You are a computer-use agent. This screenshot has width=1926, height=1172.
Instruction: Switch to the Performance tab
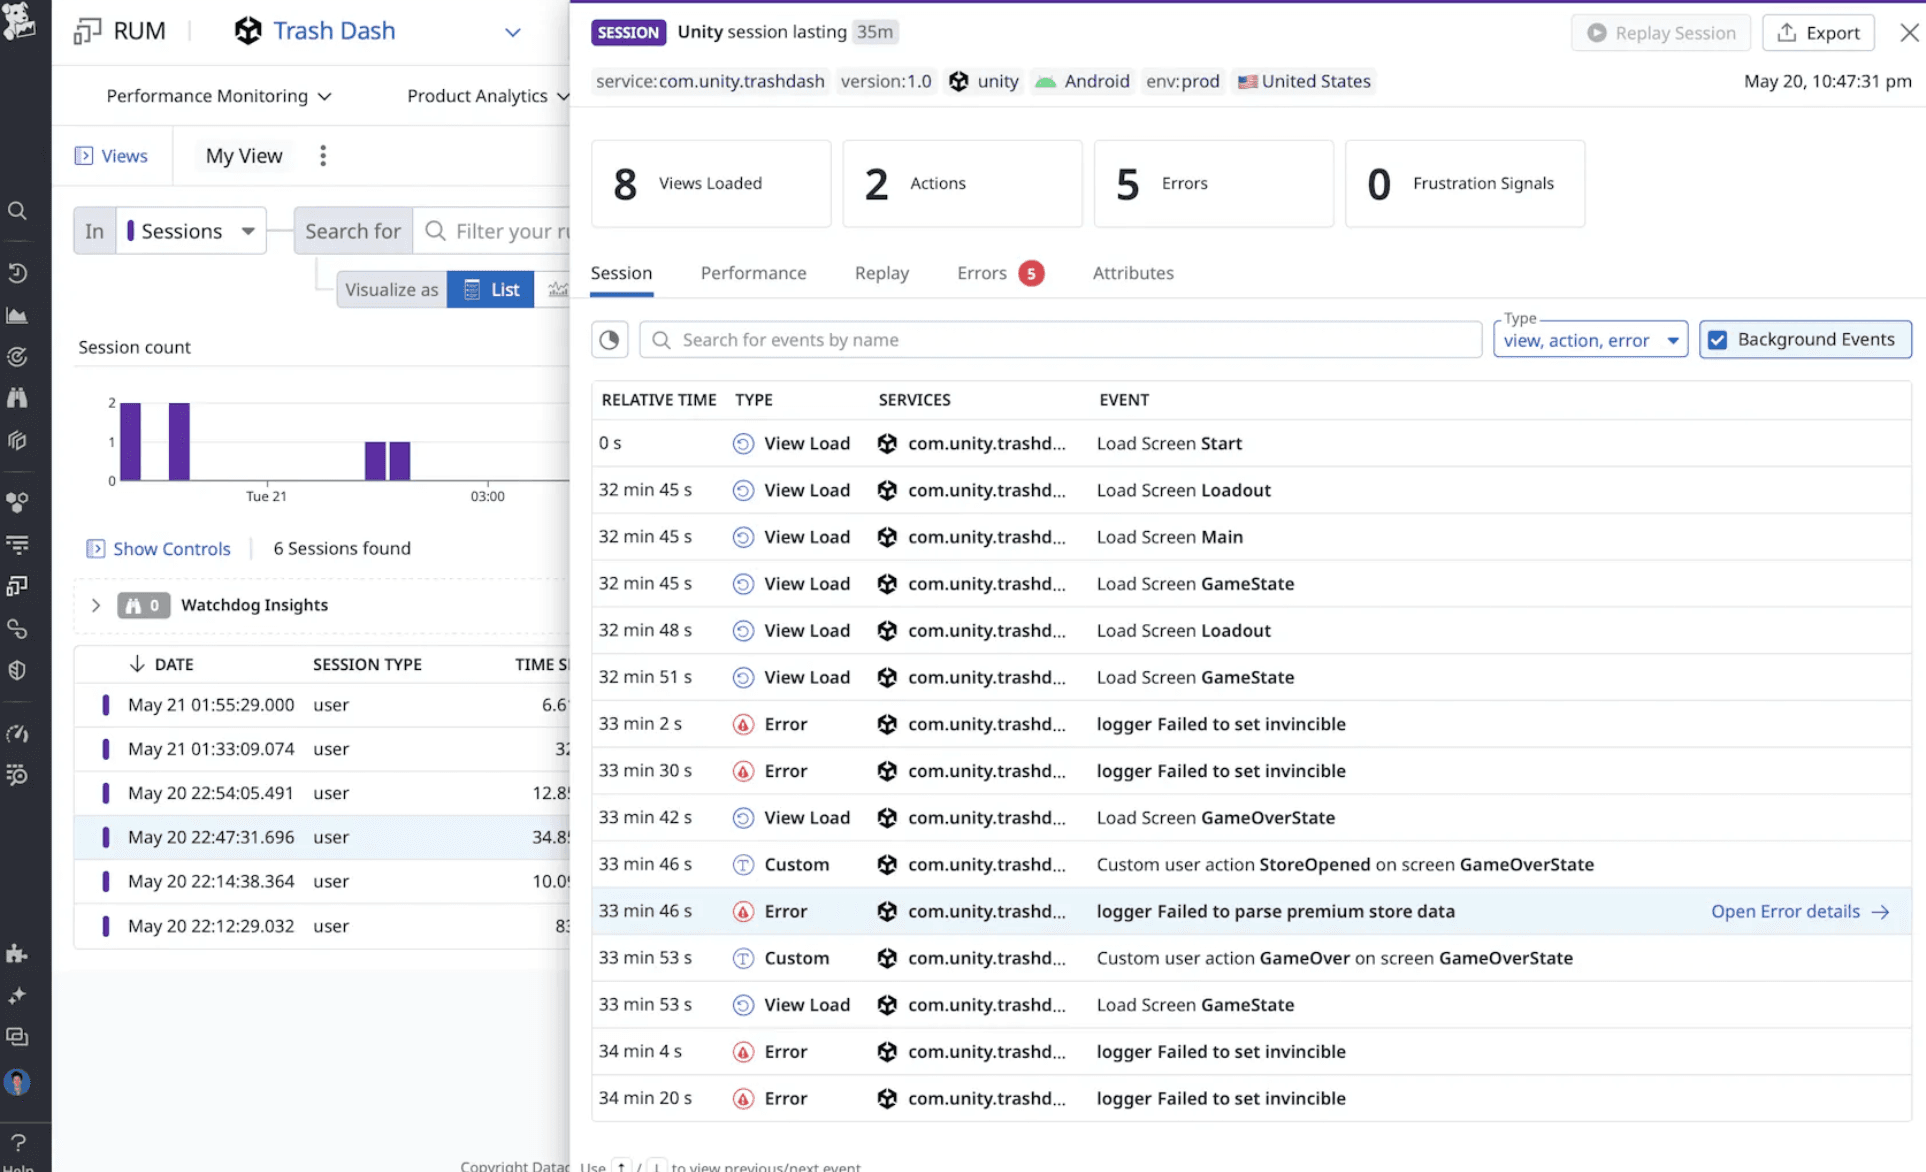753,273
